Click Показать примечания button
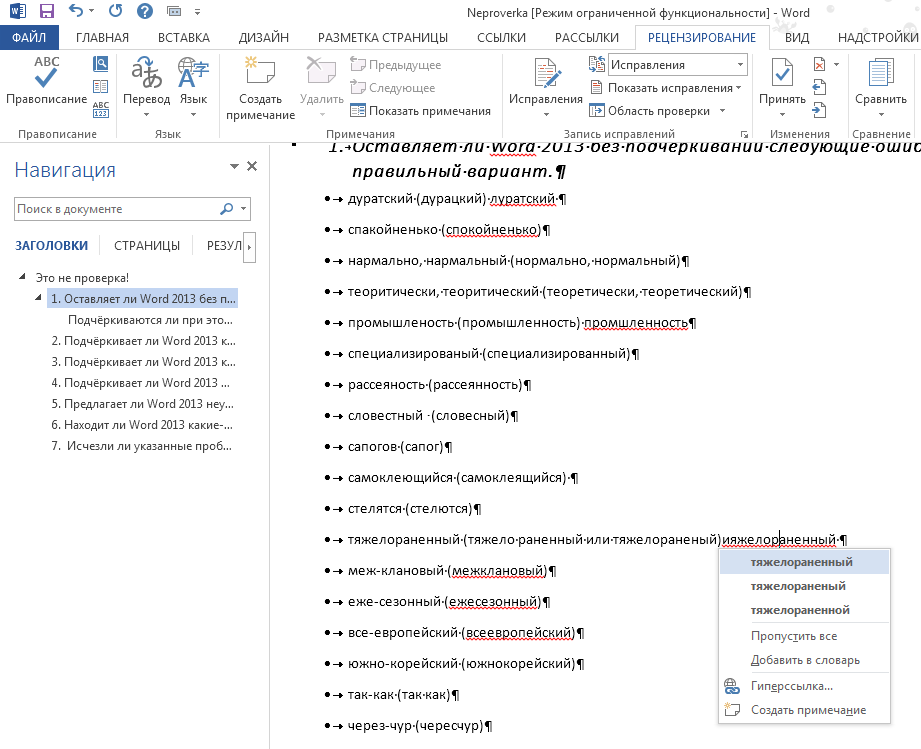The width and height of the screenshot is (921, 749). [x=421, y=110]
